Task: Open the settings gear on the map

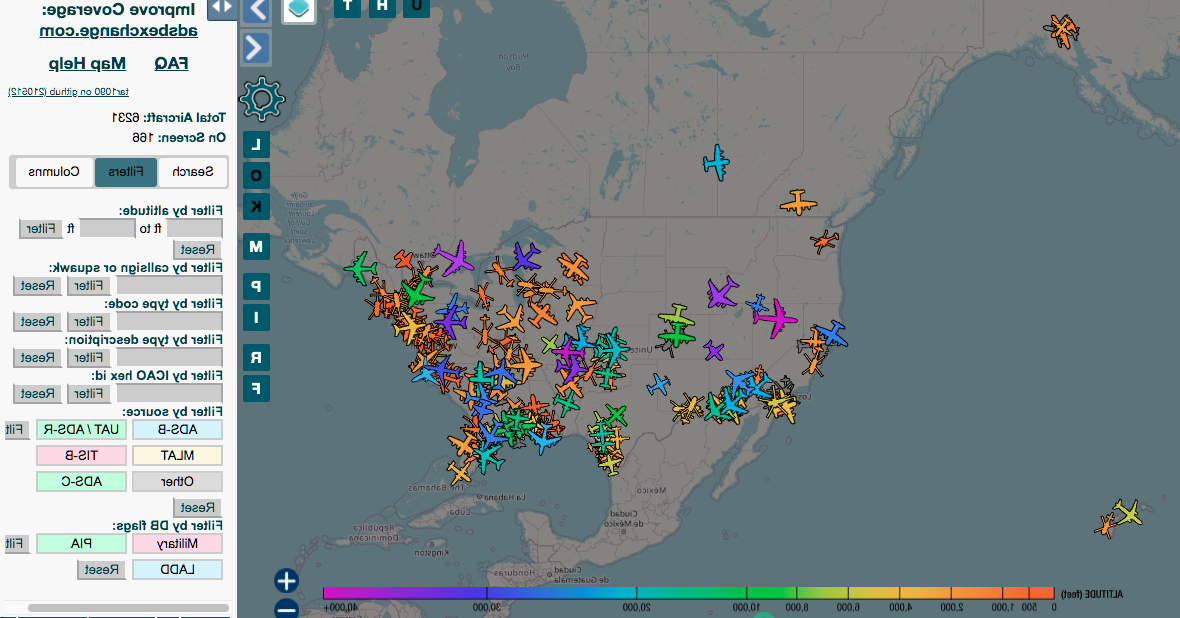Action: pyautogui.click(x=262, y=99)
